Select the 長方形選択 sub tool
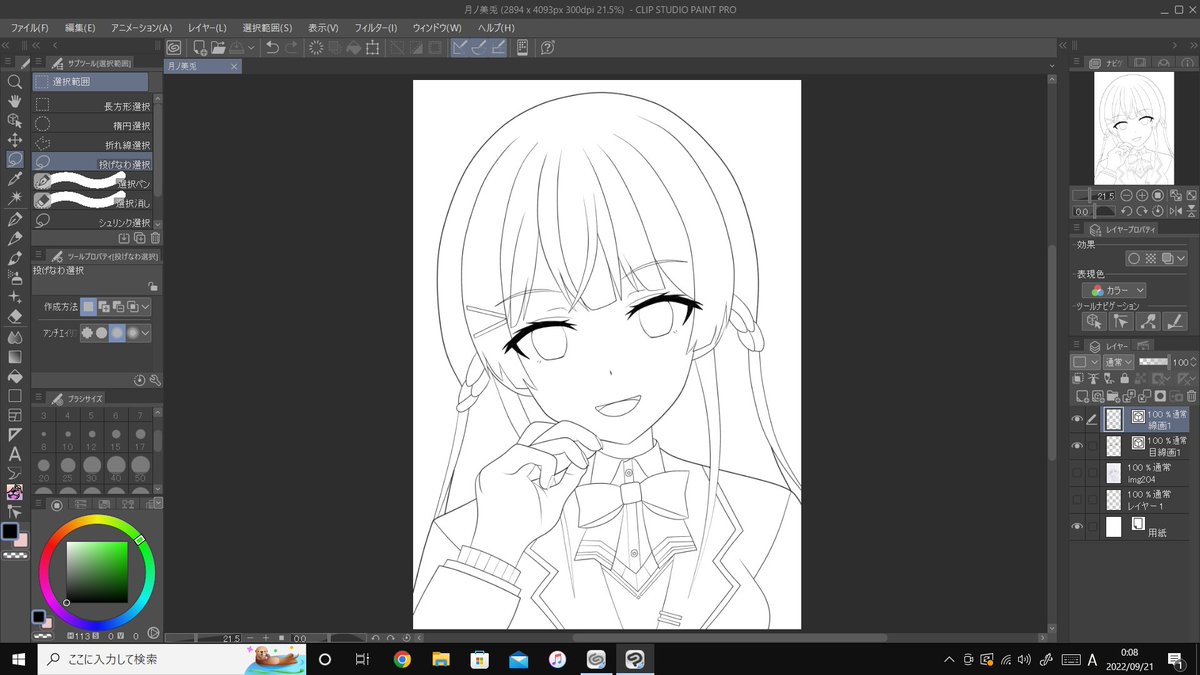 93,106
